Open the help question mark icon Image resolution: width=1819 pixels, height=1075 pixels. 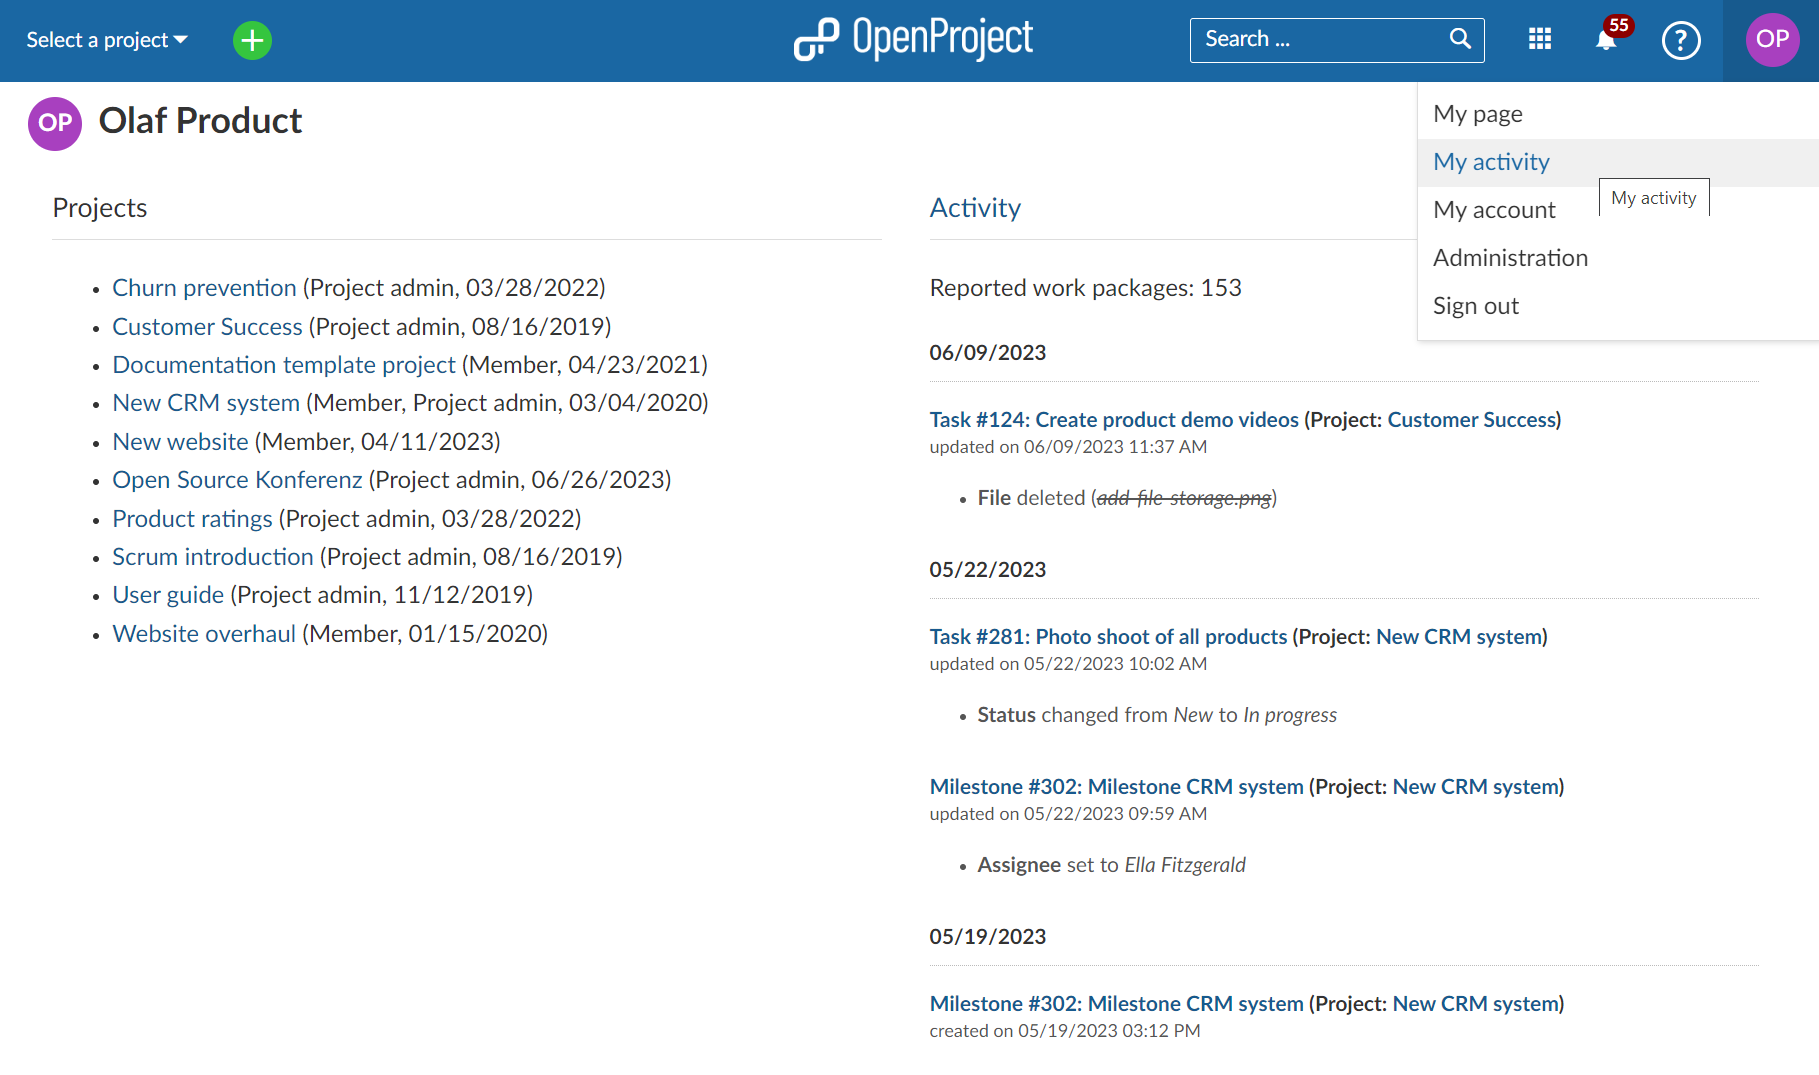tap(1681, 40)
